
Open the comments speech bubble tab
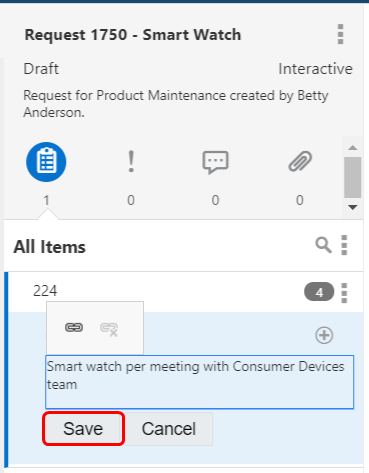pyautogui.click(x=215, y=162)
